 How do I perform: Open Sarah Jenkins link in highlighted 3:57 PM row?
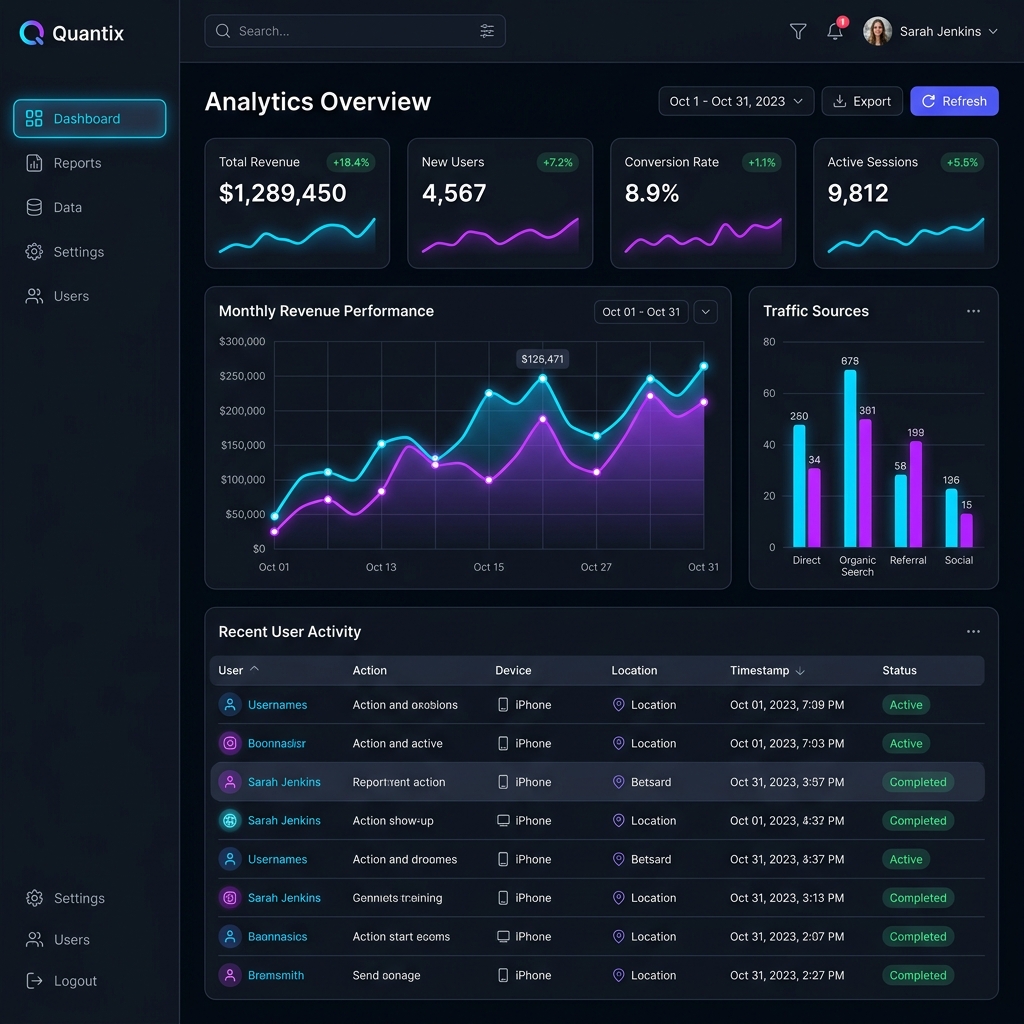coord(284,782)
